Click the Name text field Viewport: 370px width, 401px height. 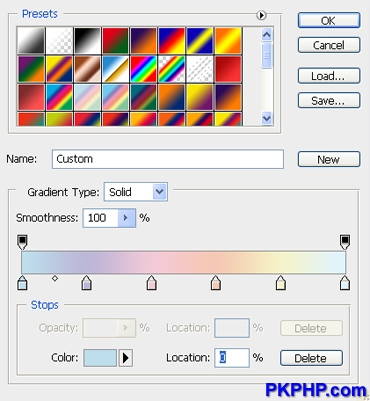click(x=168, y=159)
